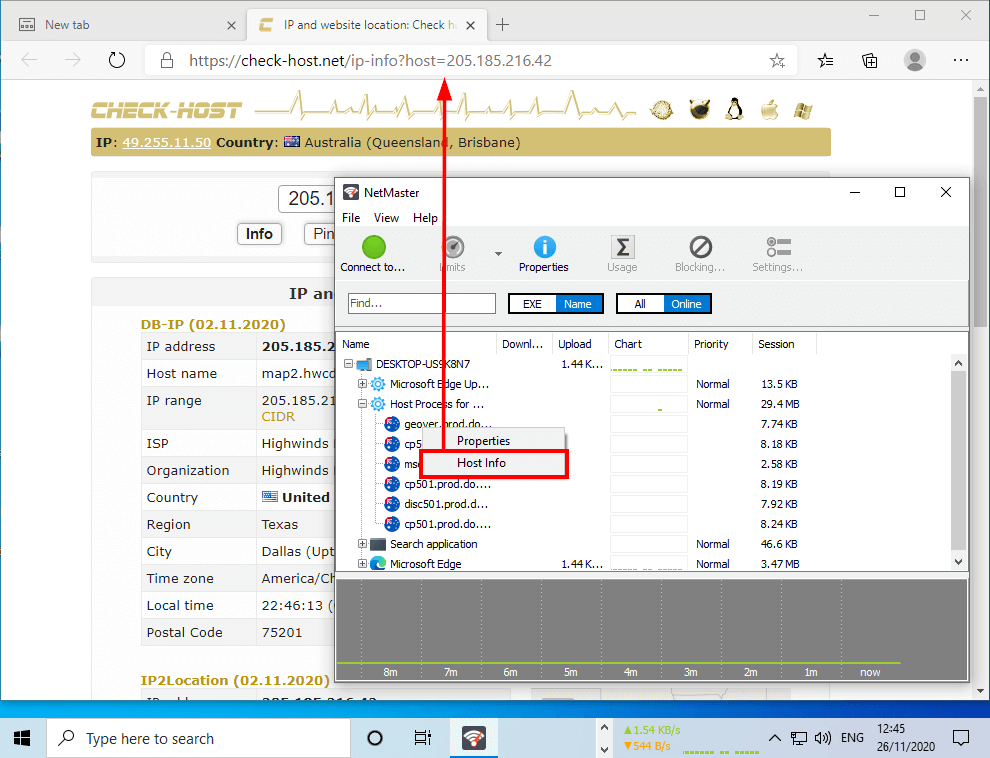Click Linux penguin icon on Check-Host header
Screen dimensions: 990x758
pyautogui.click(x=734, y=109)
